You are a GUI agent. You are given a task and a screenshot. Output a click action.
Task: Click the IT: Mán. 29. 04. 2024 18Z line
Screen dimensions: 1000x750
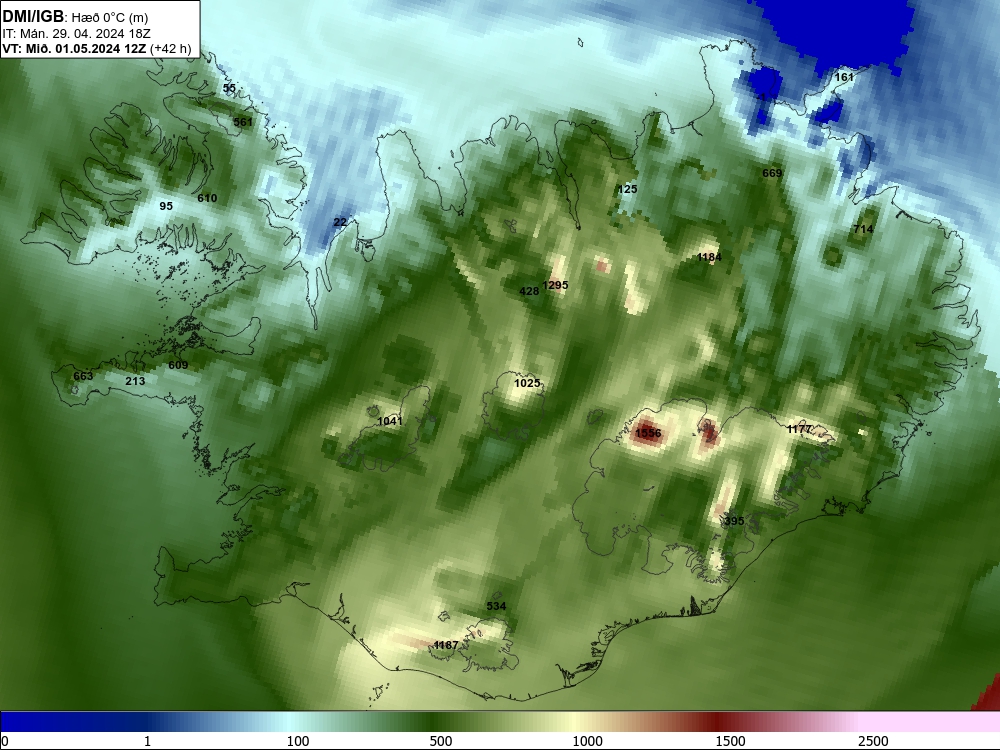click(x=77, y=34)
